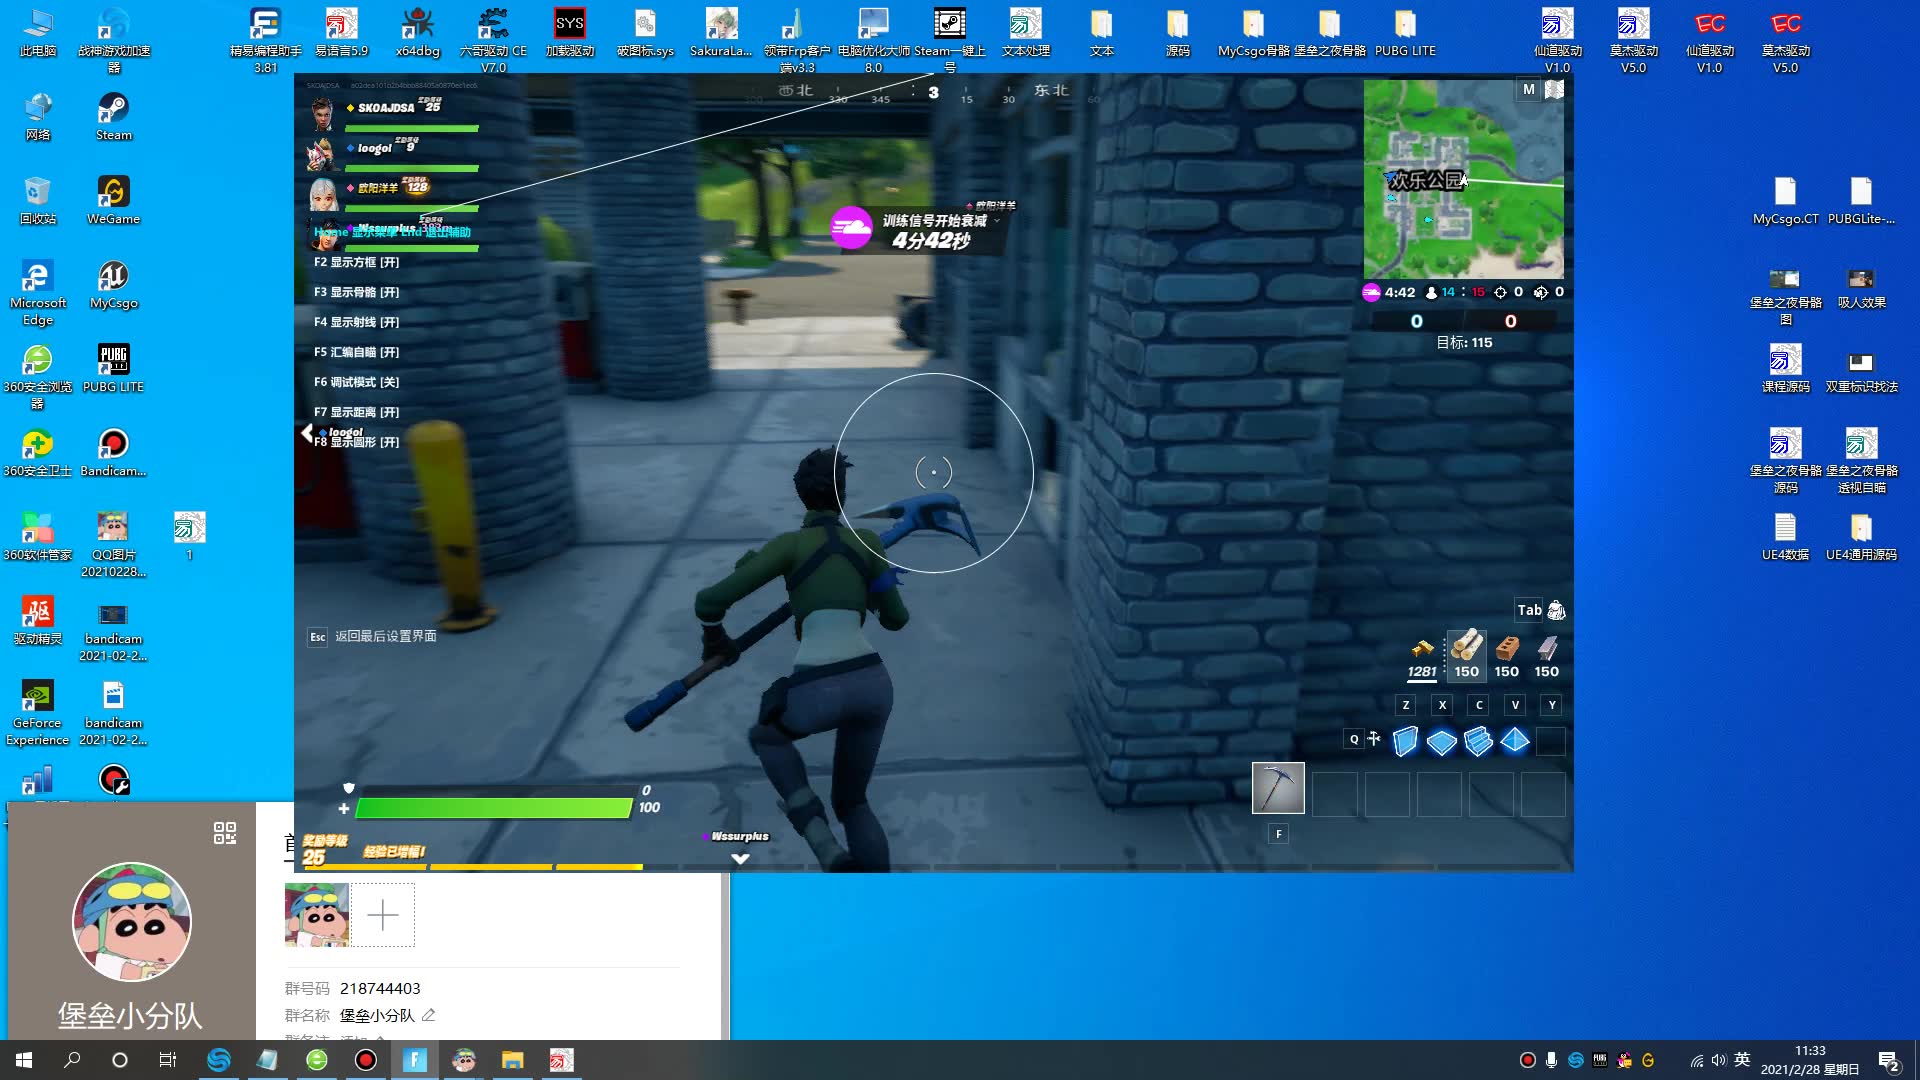Collapse the cheat menu with the left arrow

coord(306,433)
